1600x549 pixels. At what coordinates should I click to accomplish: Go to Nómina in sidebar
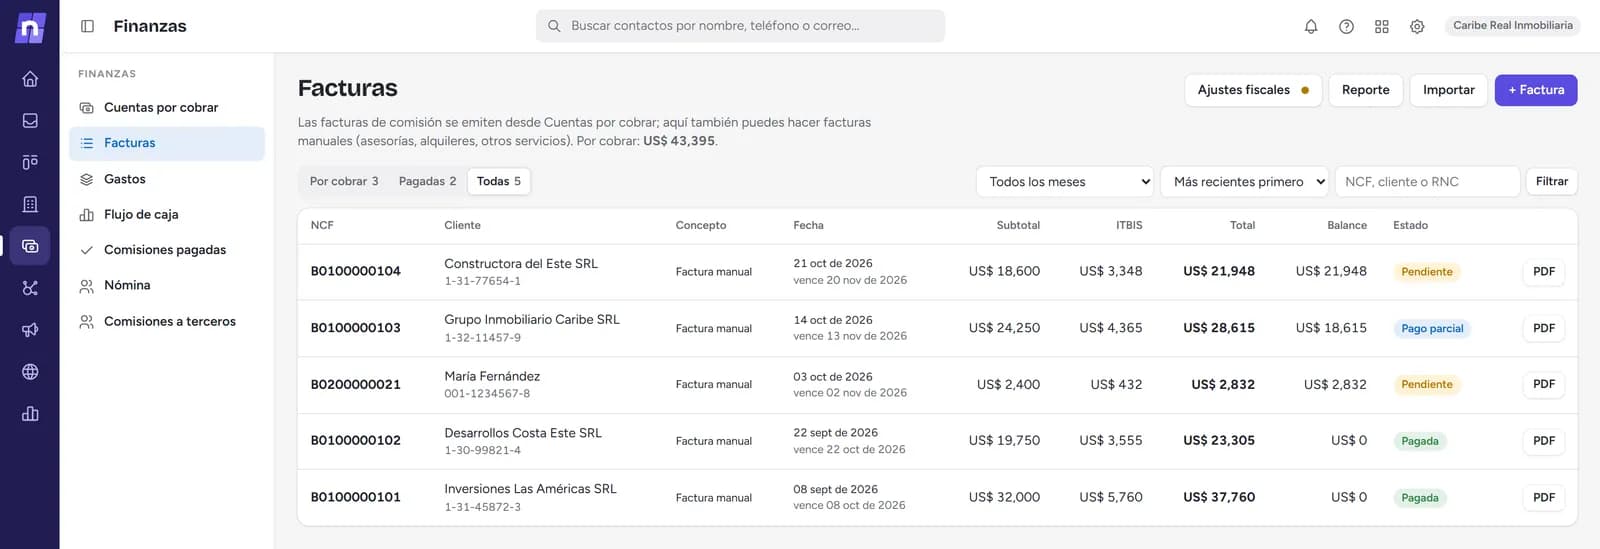167,286
